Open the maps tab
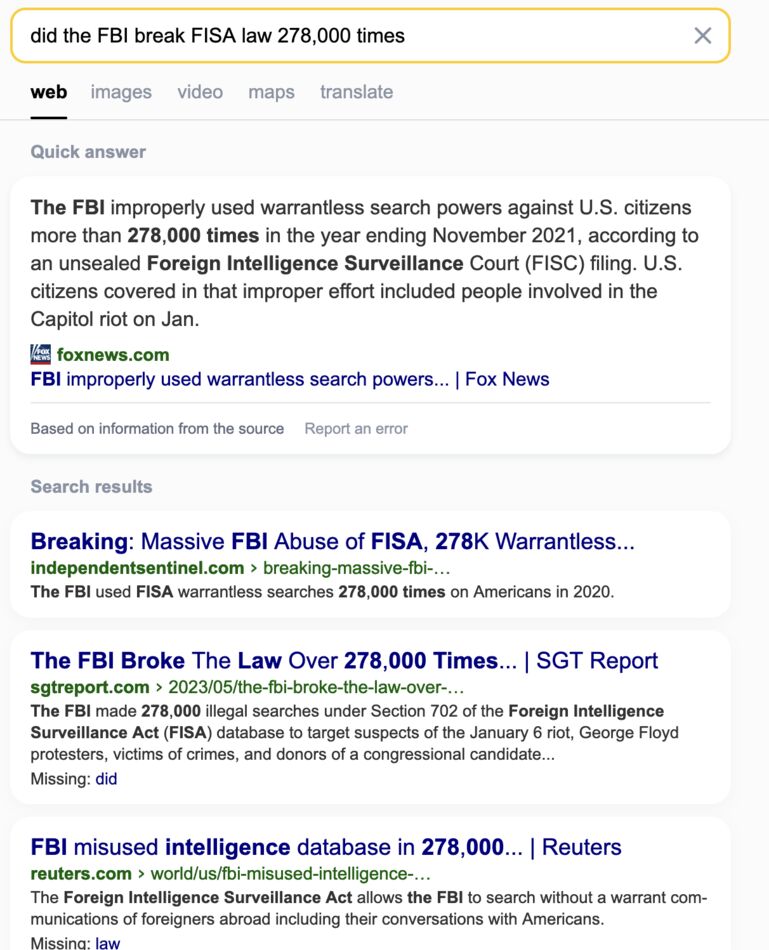Screen dimensions: 769x950 271,91
